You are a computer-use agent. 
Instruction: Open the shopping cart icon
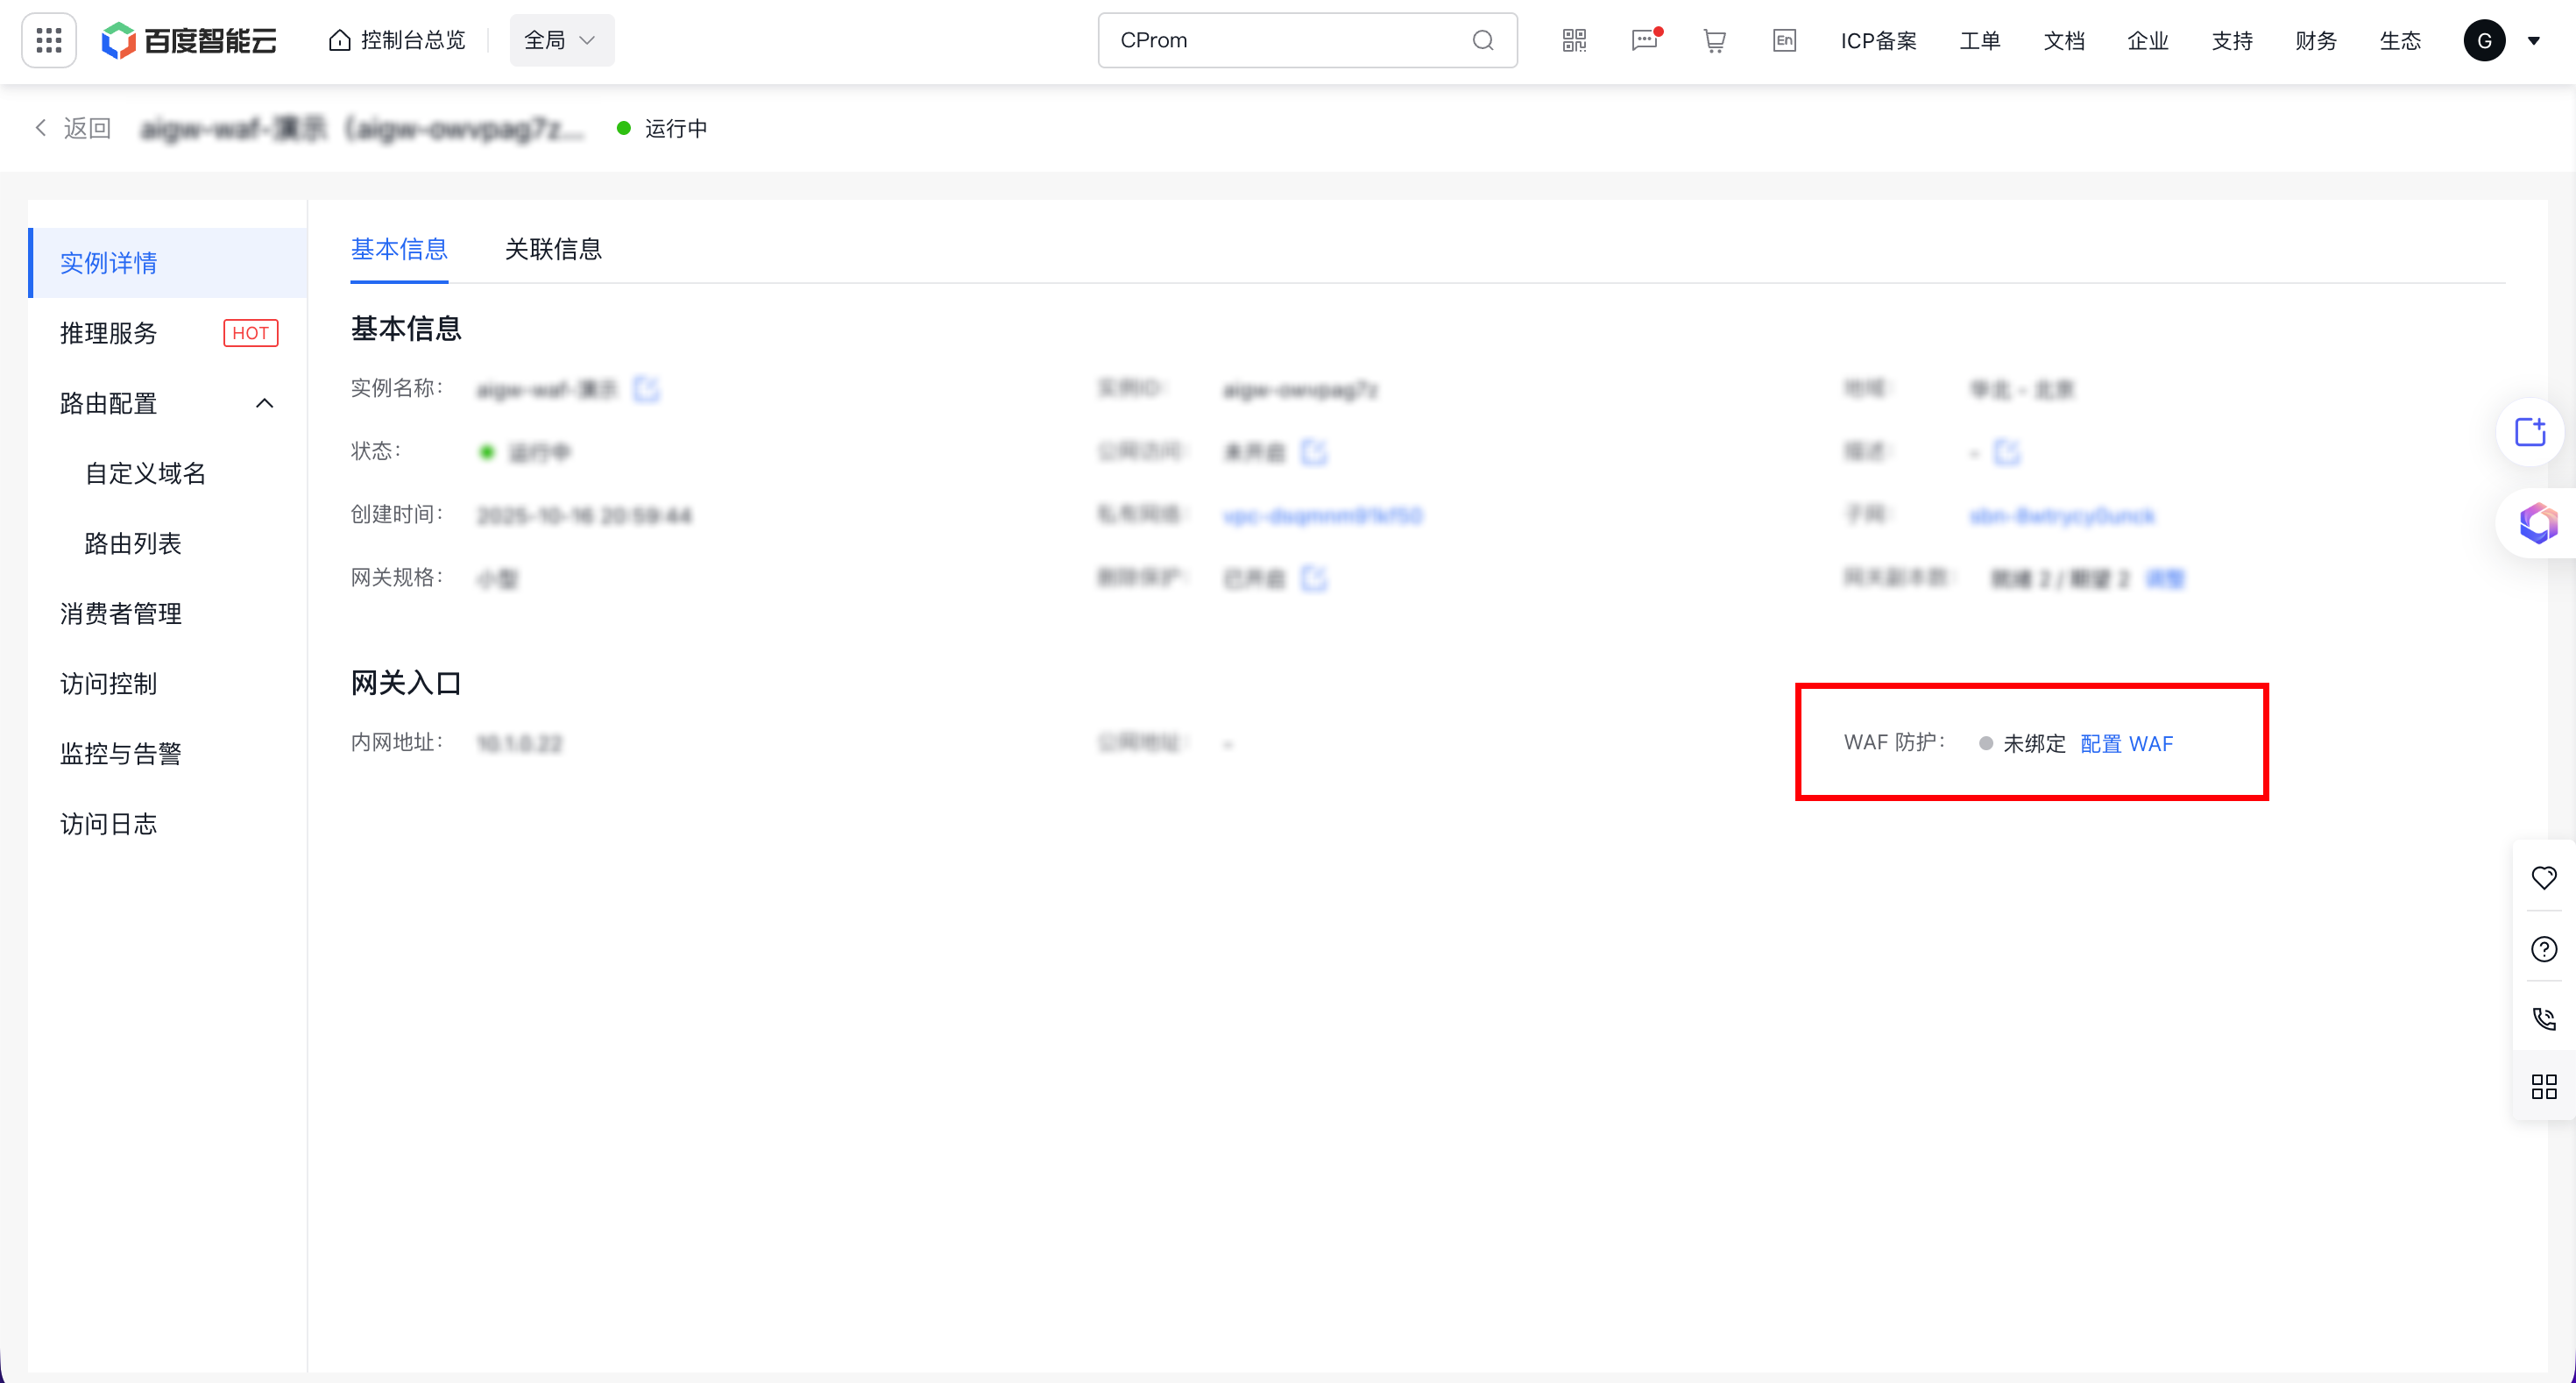1714,40
